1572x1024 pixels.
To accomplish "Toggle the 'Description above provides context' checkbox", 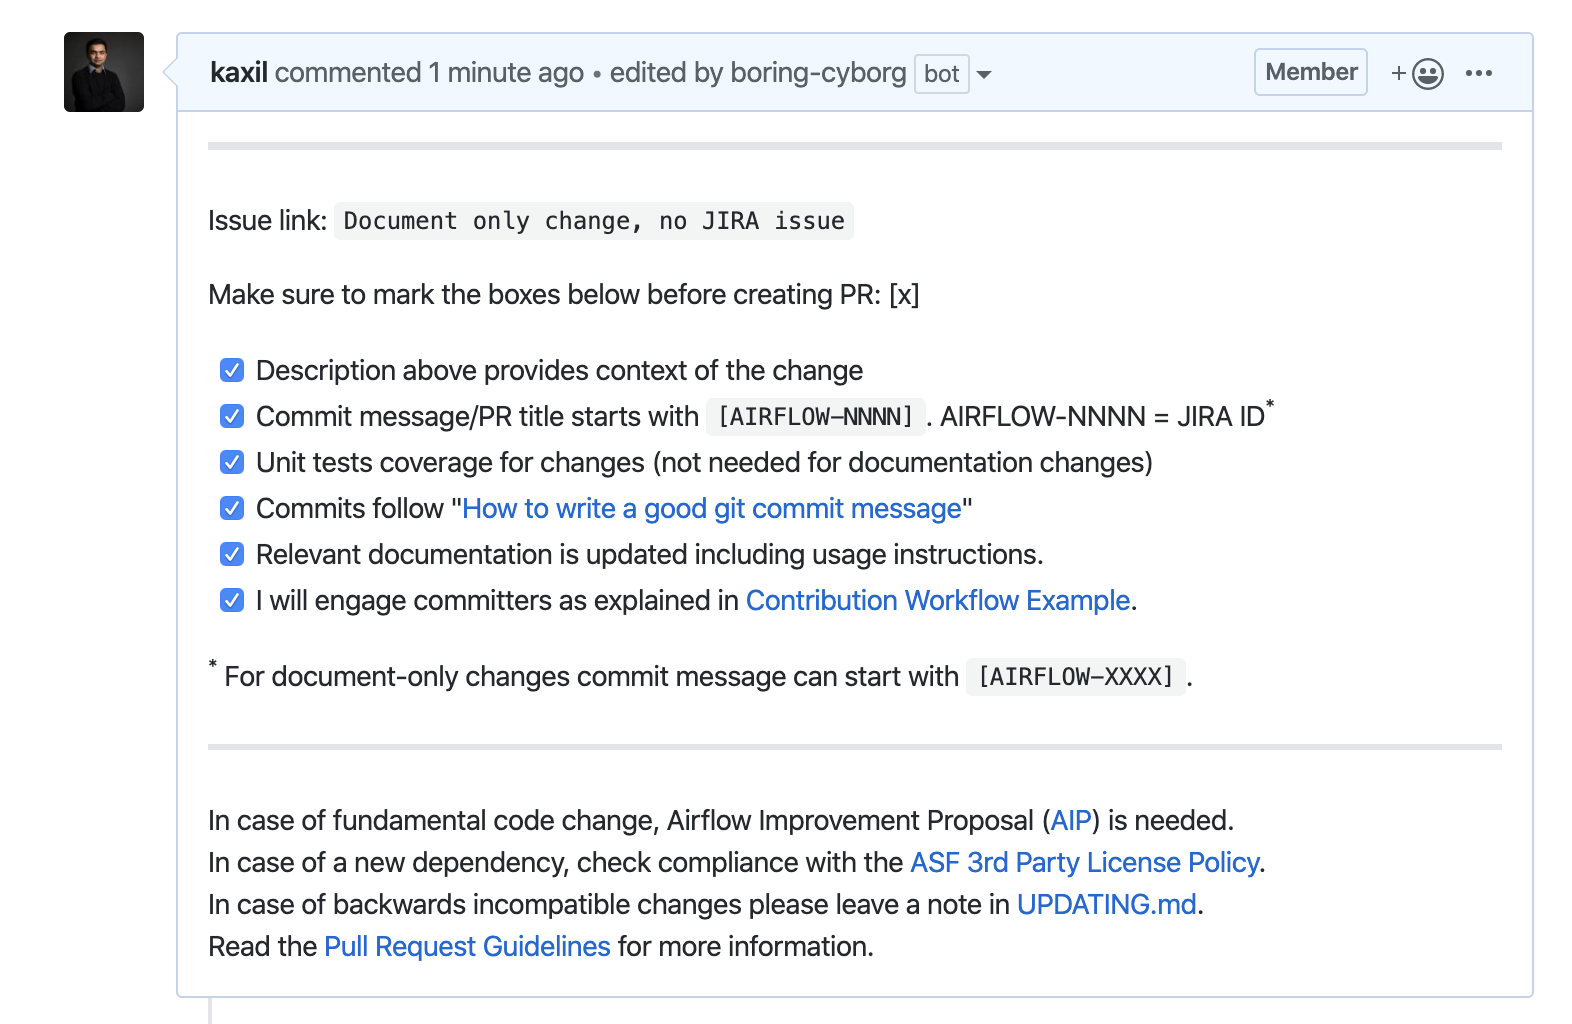I will [x=232, y=371].
